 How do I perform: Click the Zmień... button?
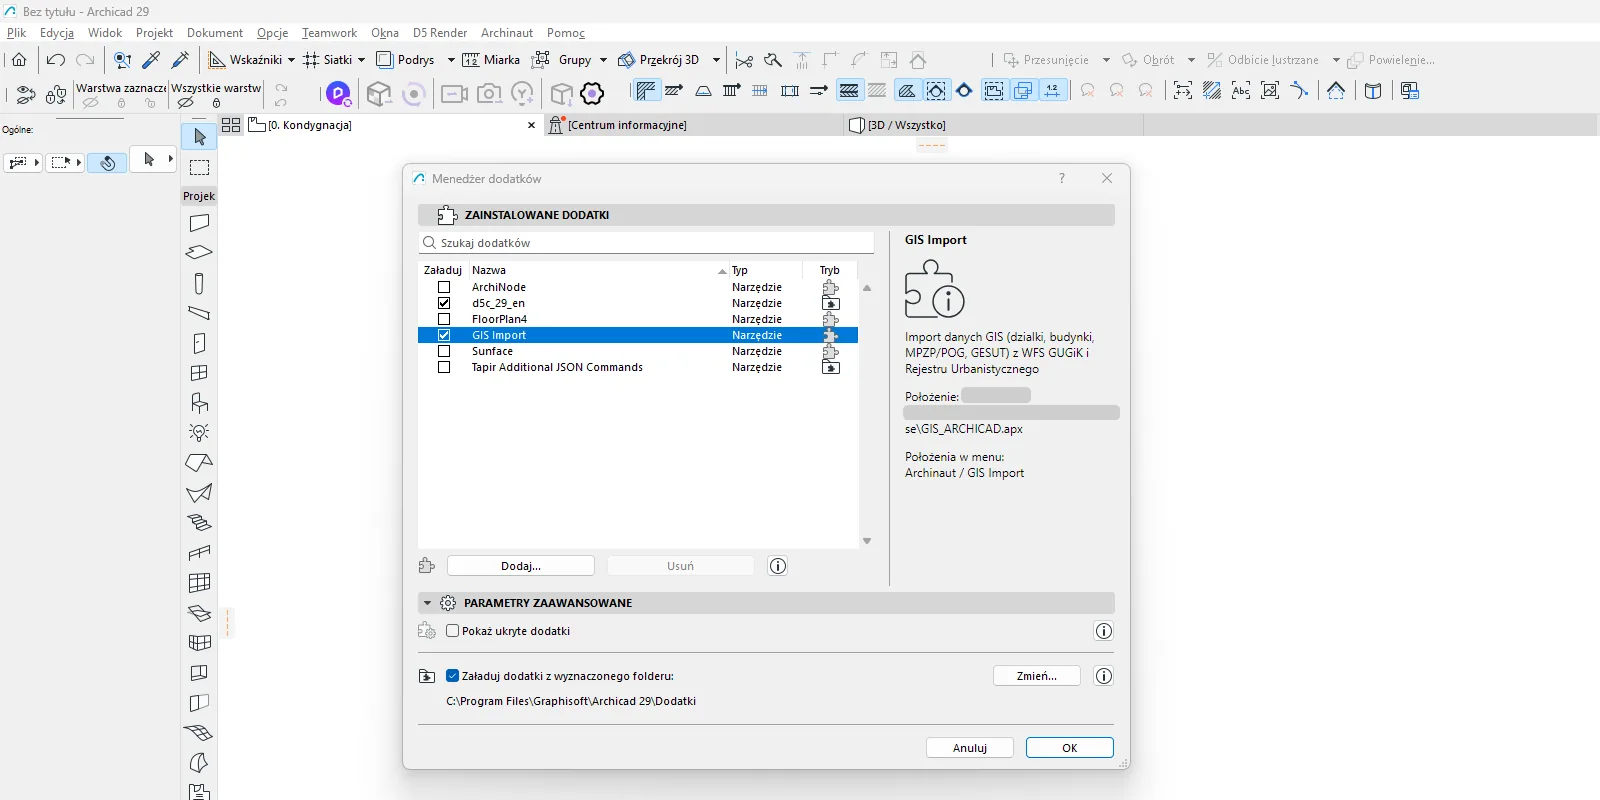tap(1037, 676)
